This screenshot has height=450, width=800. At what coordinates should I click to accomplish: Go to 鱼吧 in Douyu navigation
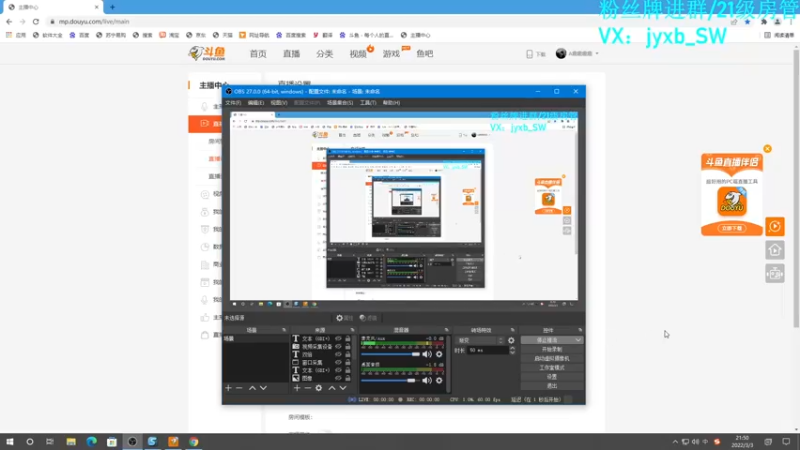click(424, 54)
